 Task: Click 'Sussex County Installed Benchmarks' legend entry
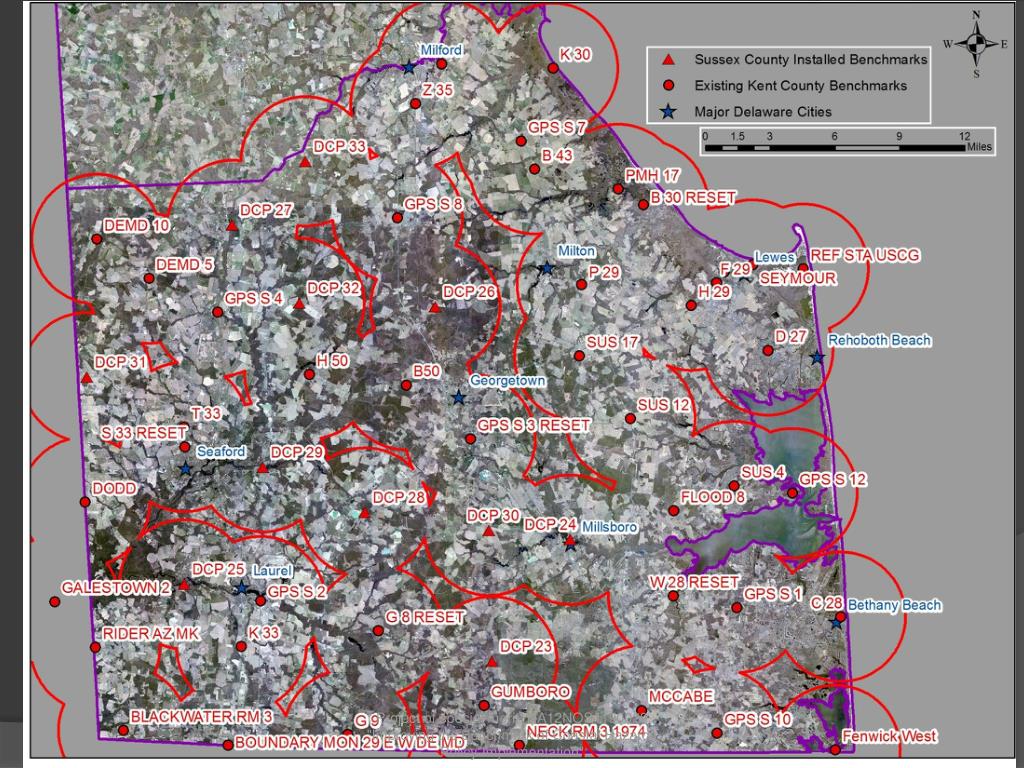coord(810,59)
